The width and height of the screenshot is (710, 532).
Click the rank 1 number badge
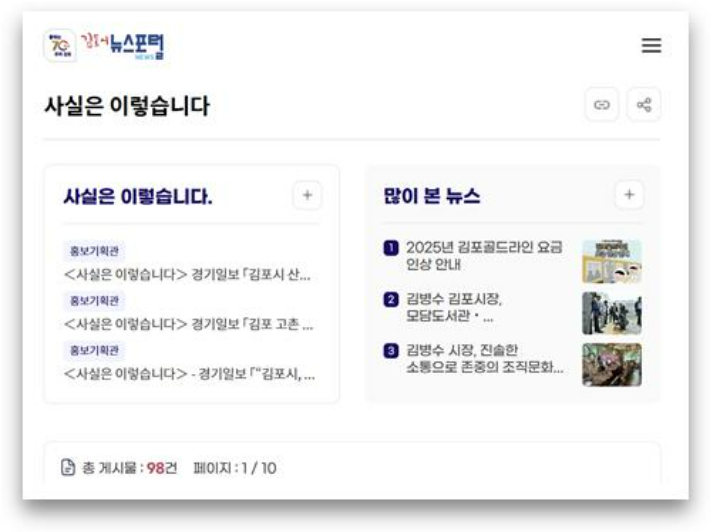391,248
